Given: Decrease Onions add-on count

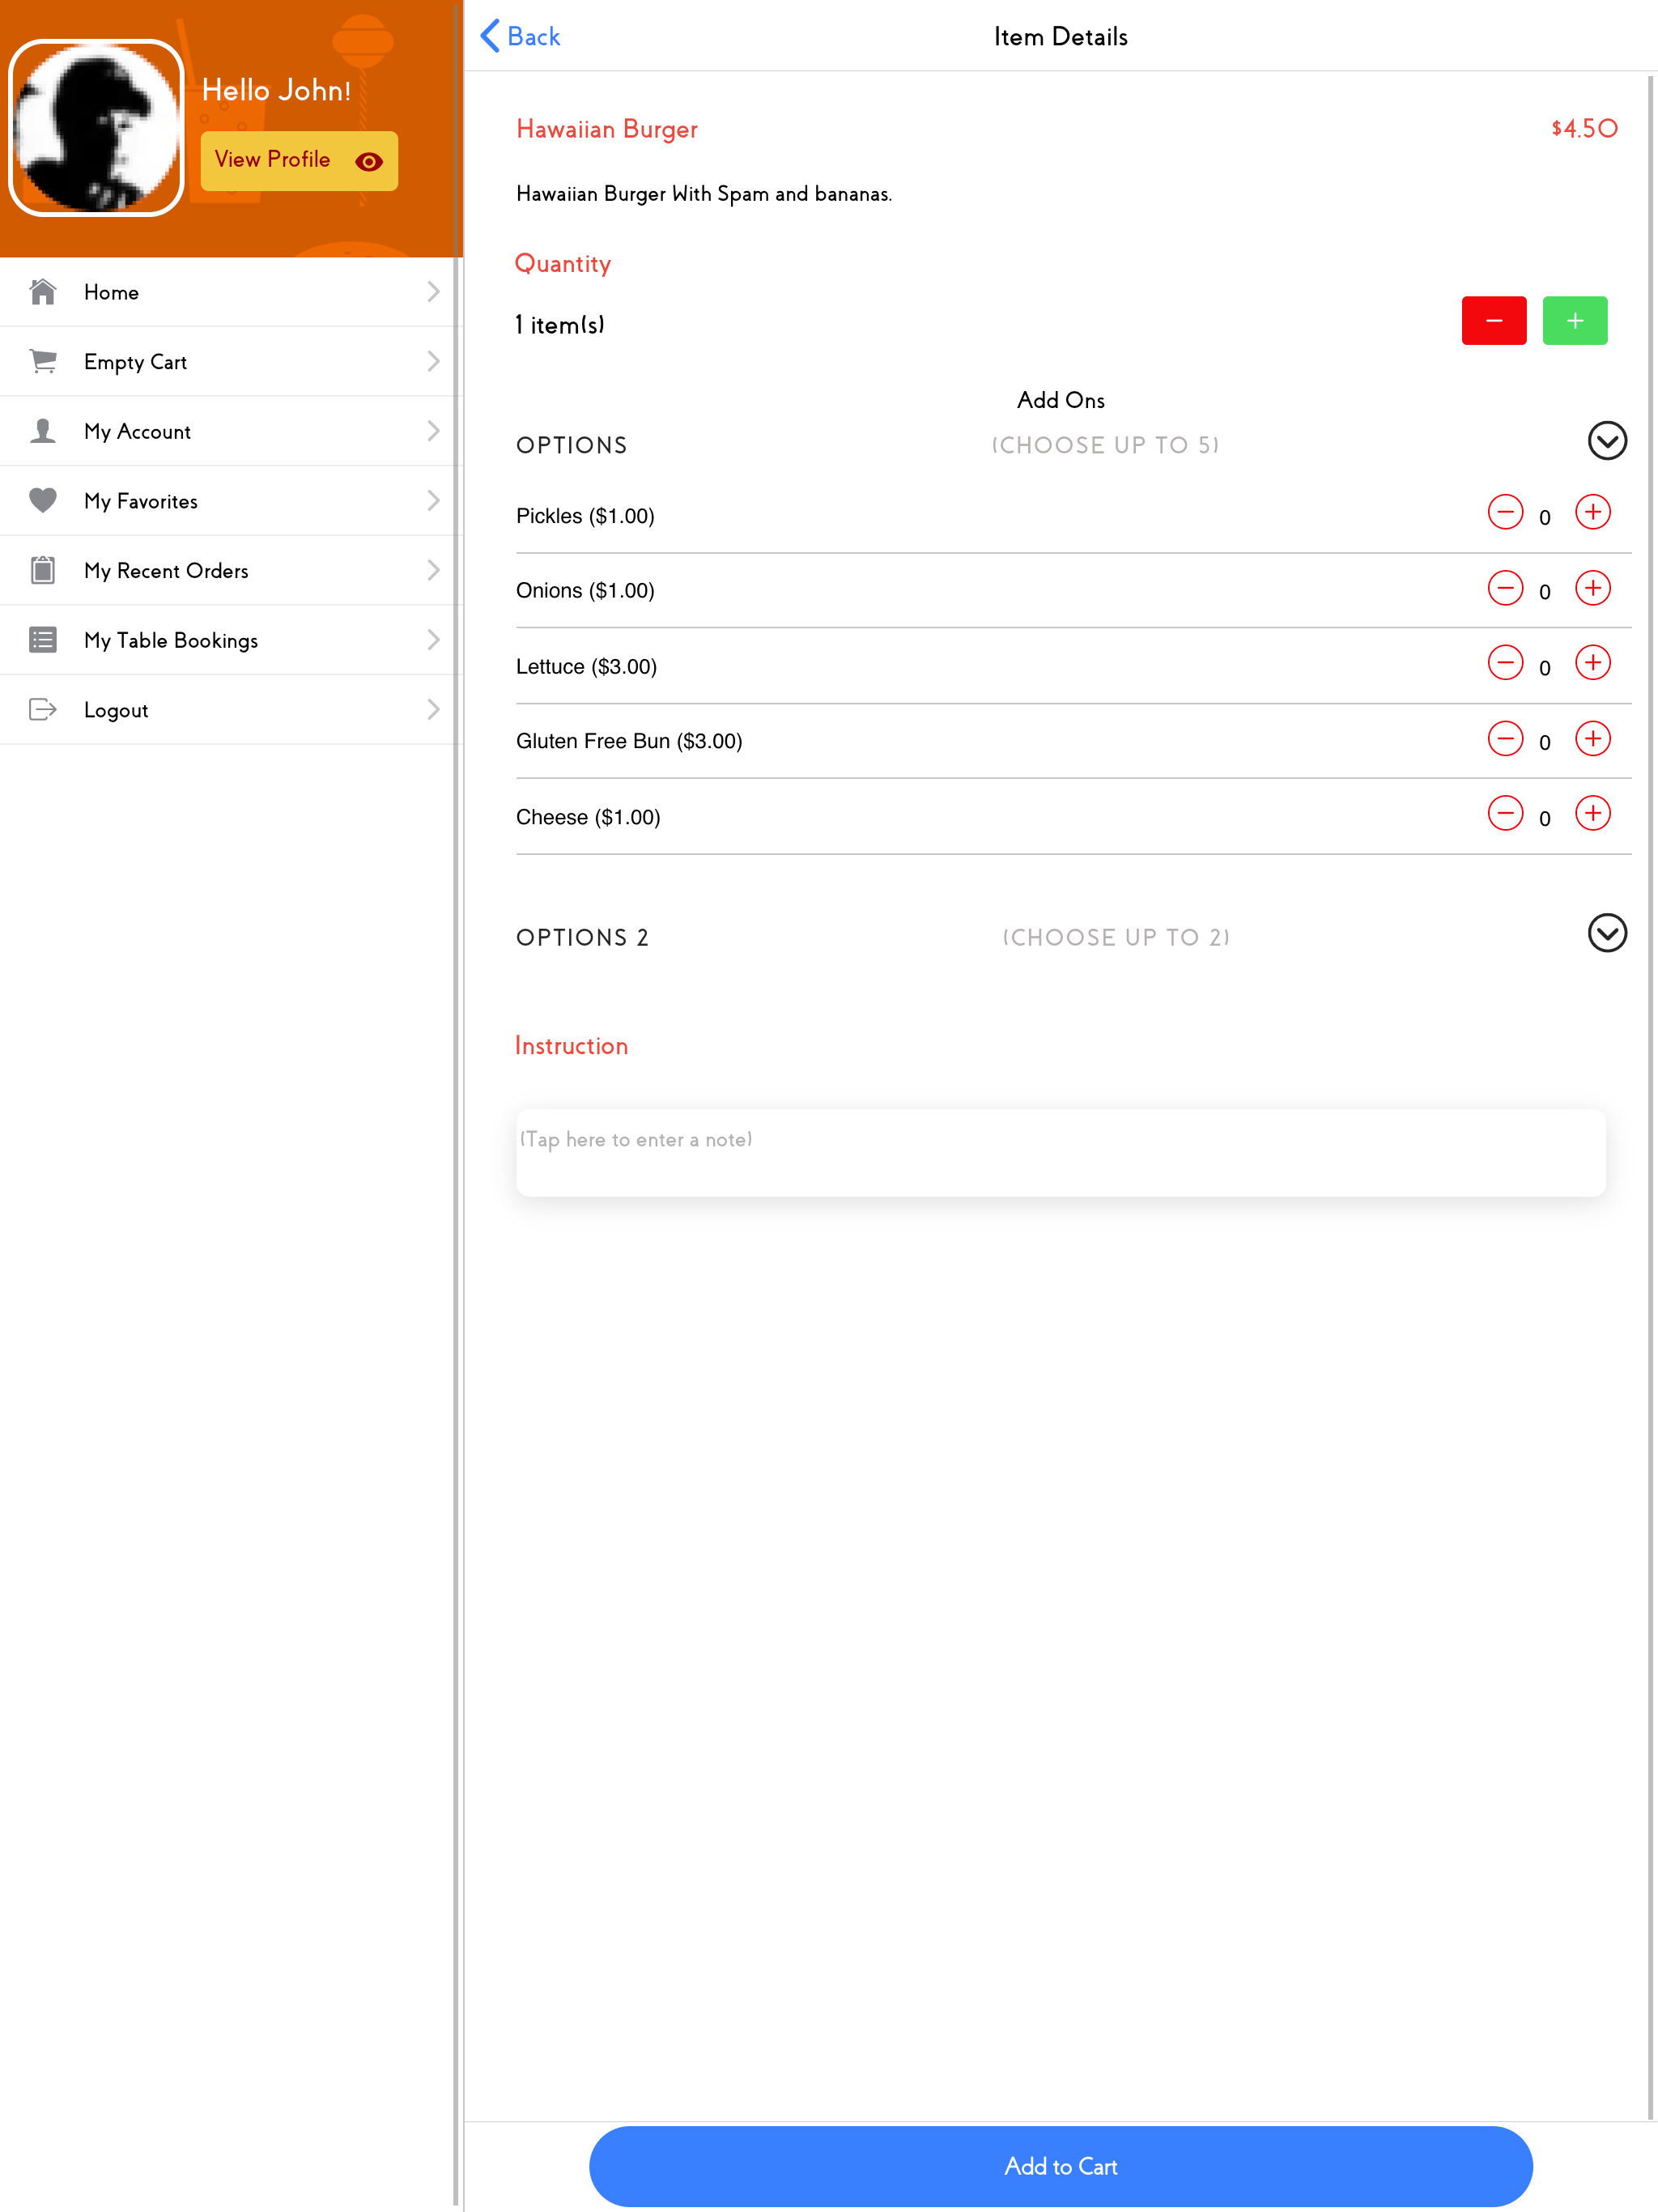Looking at the screenshot, I should tap(1505, 588).
